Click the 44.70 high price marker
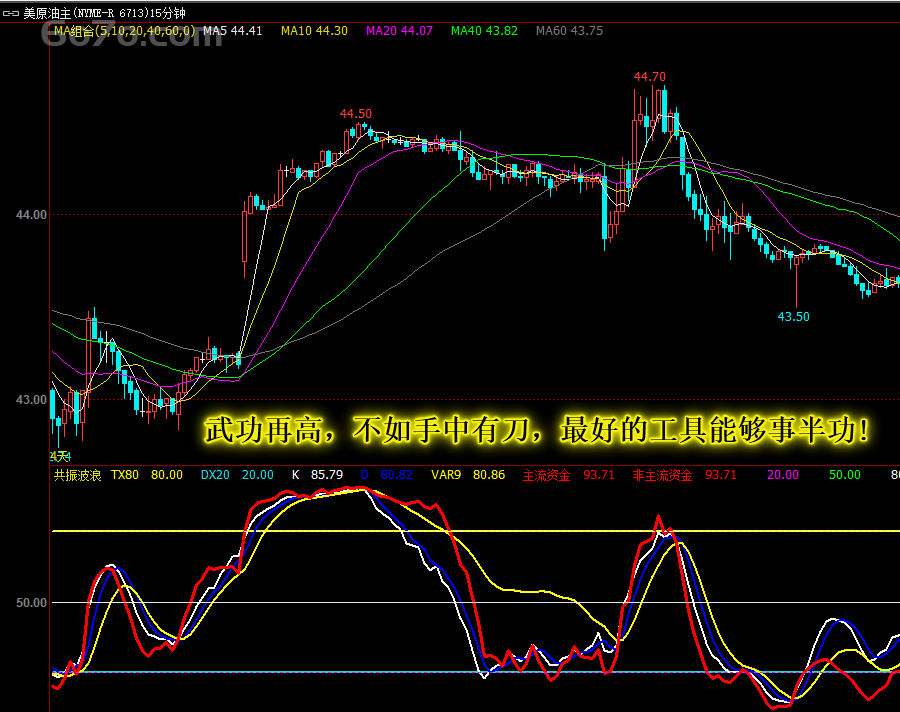 (x=649, y=77)
